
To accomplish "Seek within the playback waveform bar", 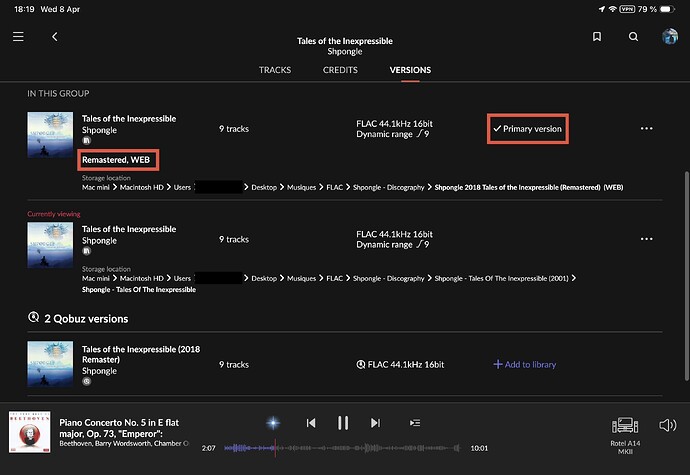I will [x=342, y=448].
